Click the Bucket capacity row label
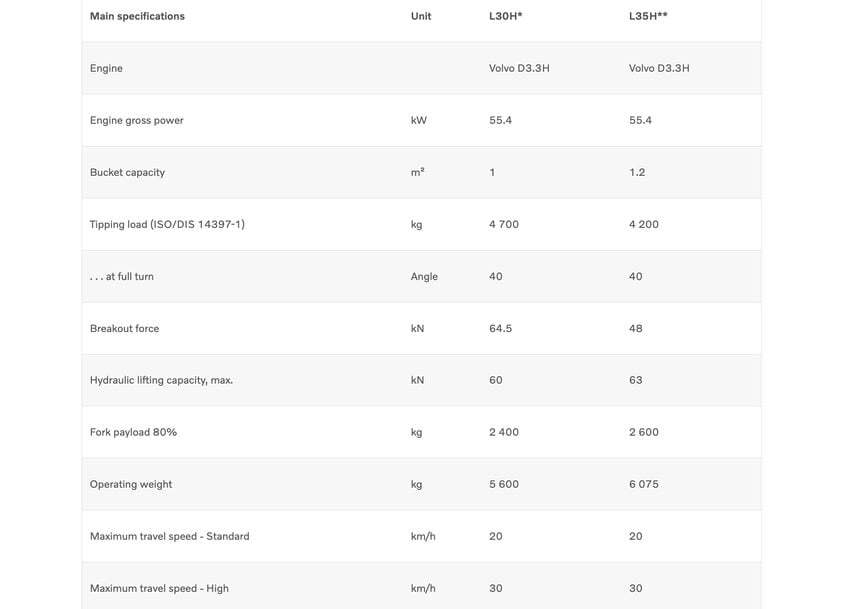The width and height of the screenshot is (853, 609). (x=127, y=173)
